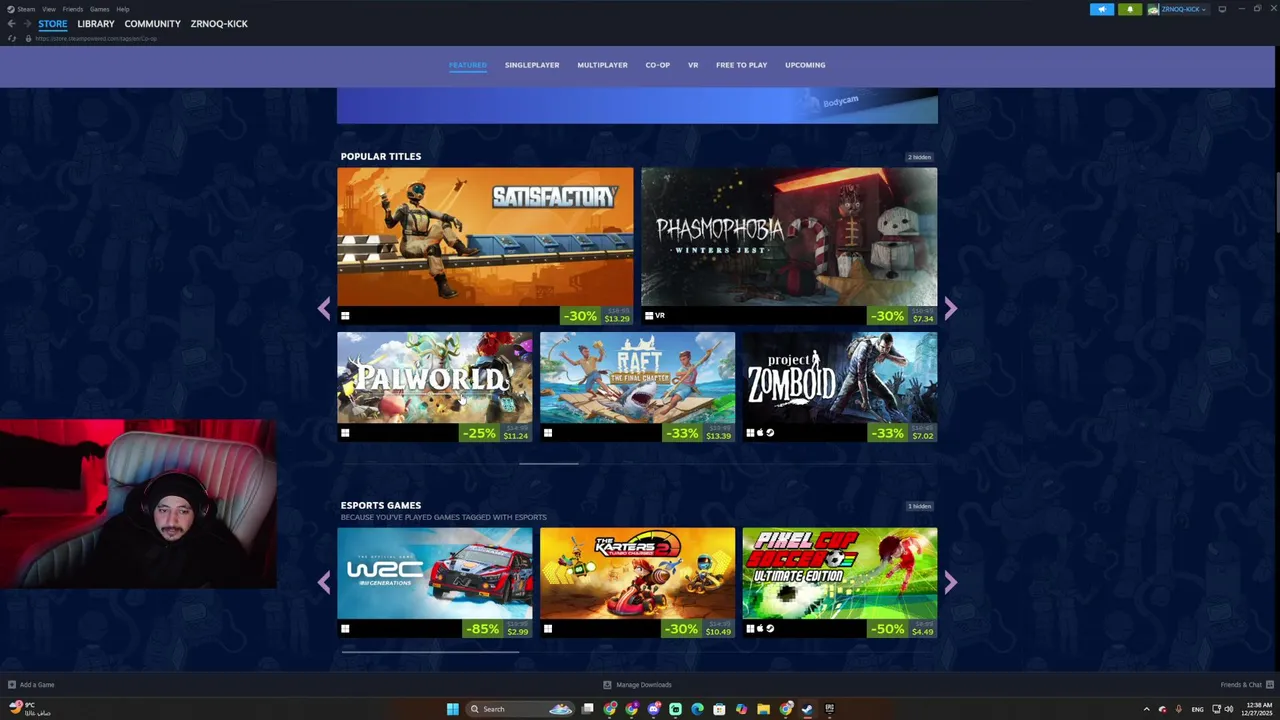Open Microsoft Edge from the taskbar
This screenshot has width=1280, height=720.
pos(698,709)
